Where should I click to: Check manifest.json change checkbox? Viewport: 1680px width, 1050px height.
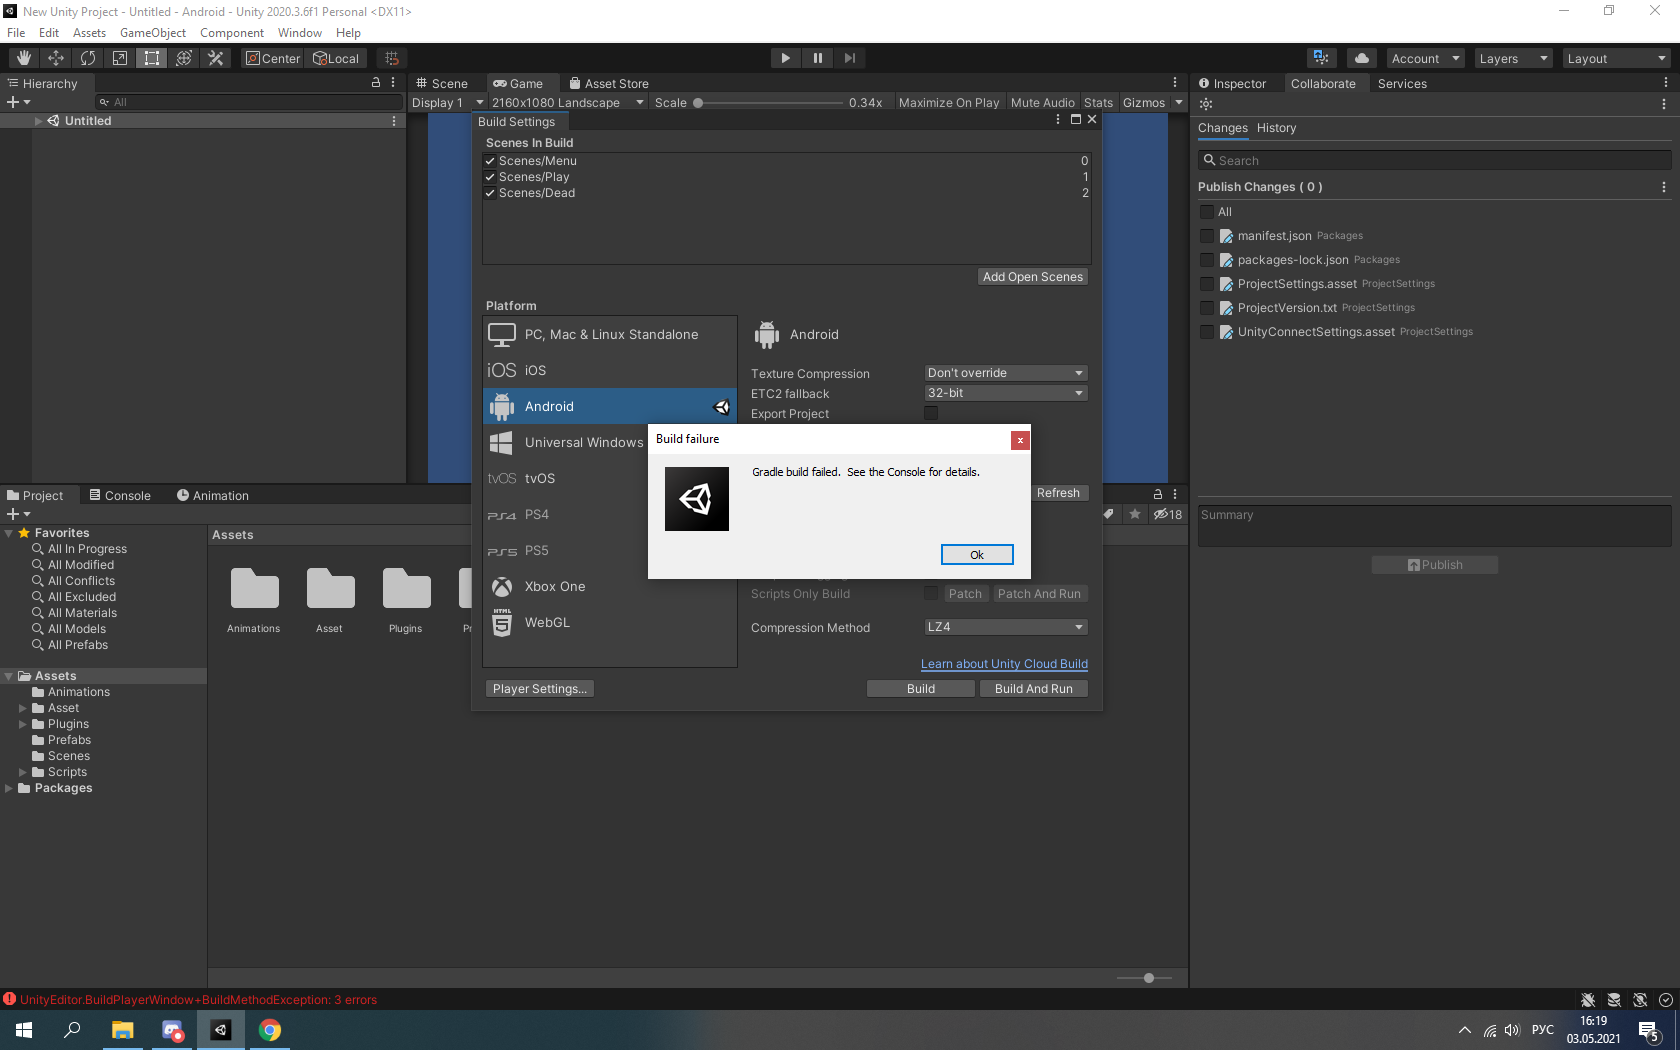pos(1207,236)
